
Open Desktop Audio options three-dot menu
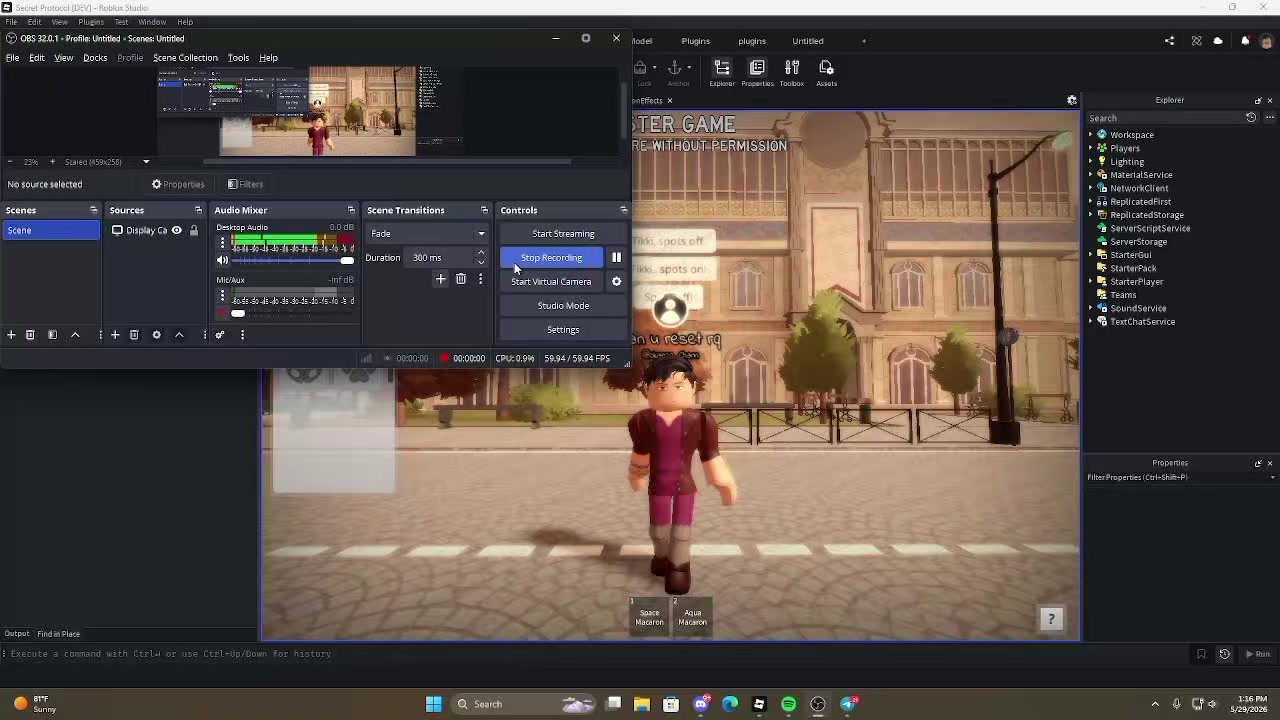point(222,243)
